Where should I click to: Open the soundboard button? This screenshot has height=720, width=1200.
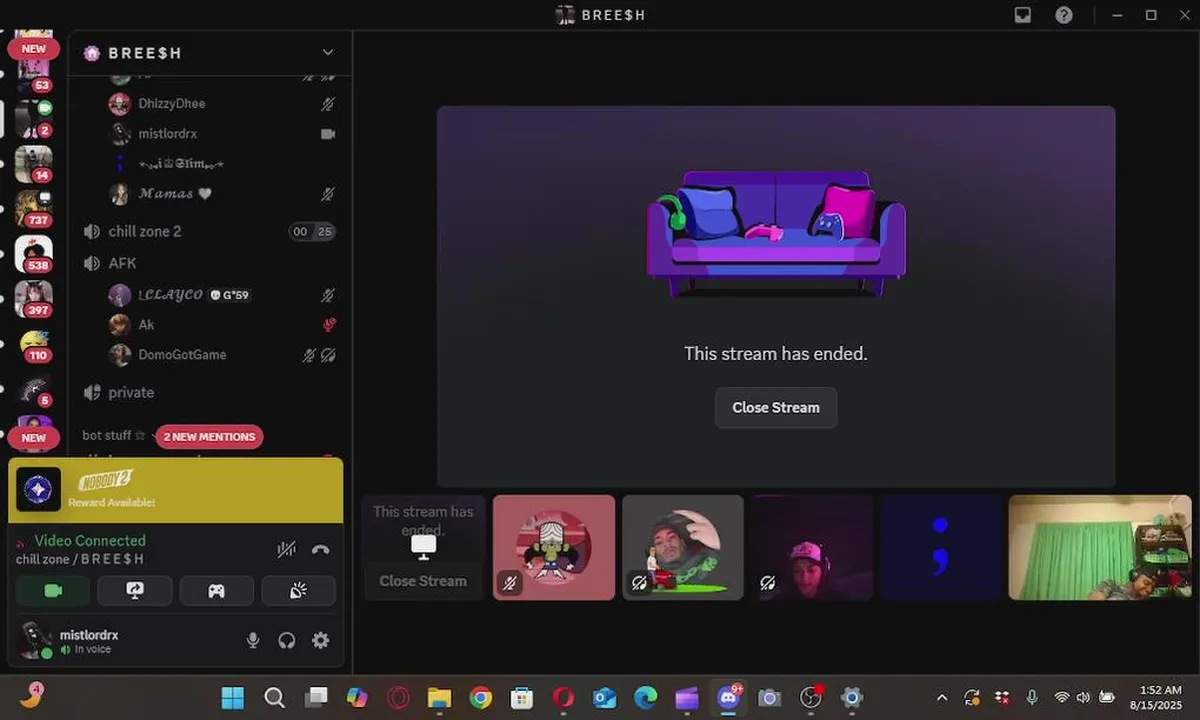298,591
